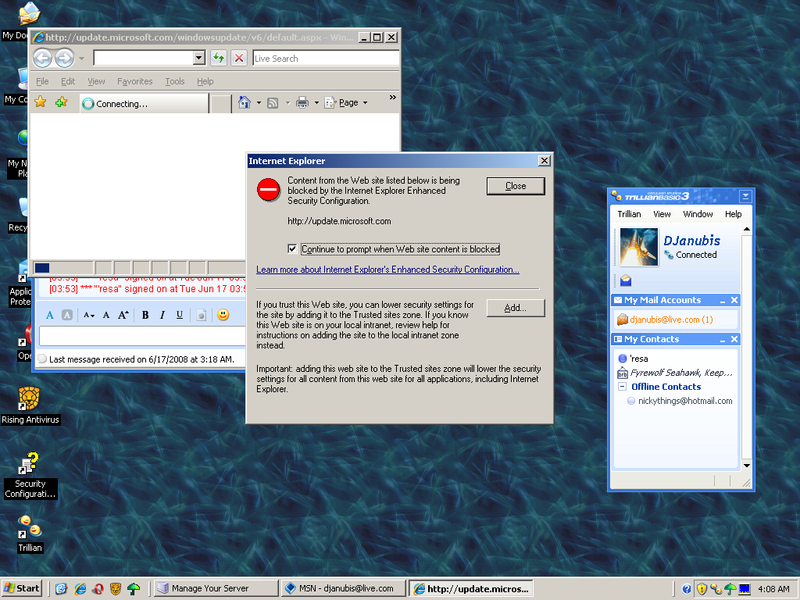800x600 pixels.
Task: Select the Connecting... browser tab
Action: (144, 104)
